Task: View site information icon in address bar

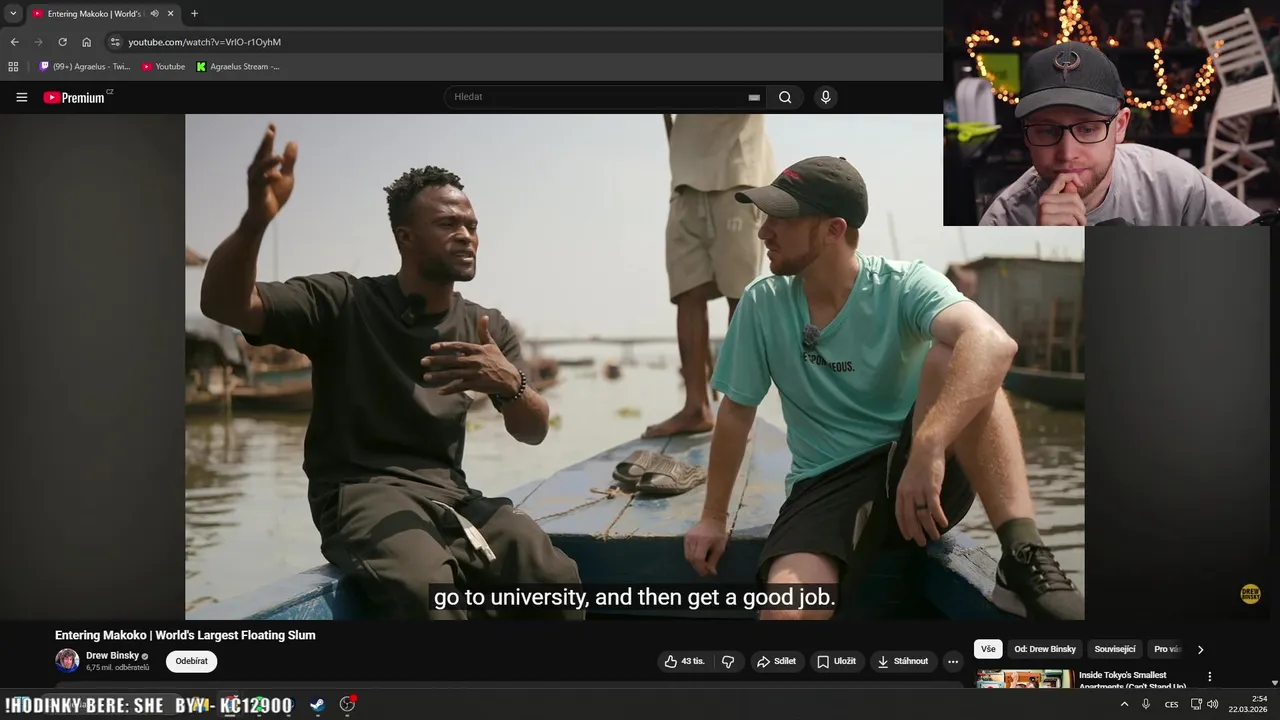Action: coord(115,42)
